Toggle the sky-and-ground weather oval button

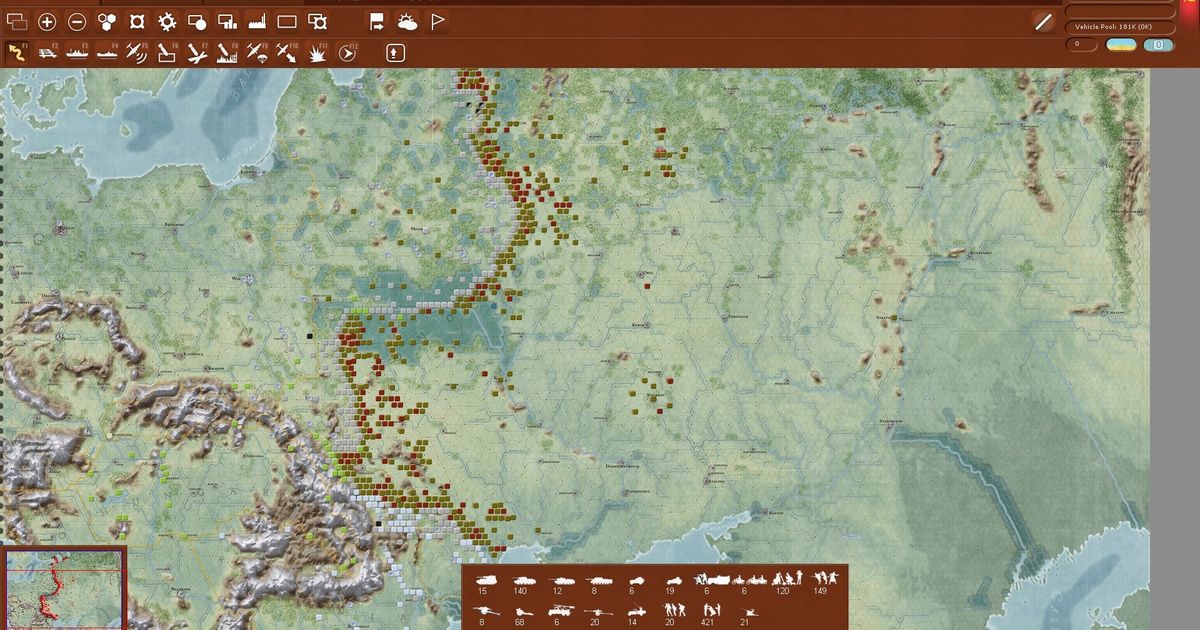click(x=1120, y=44)
